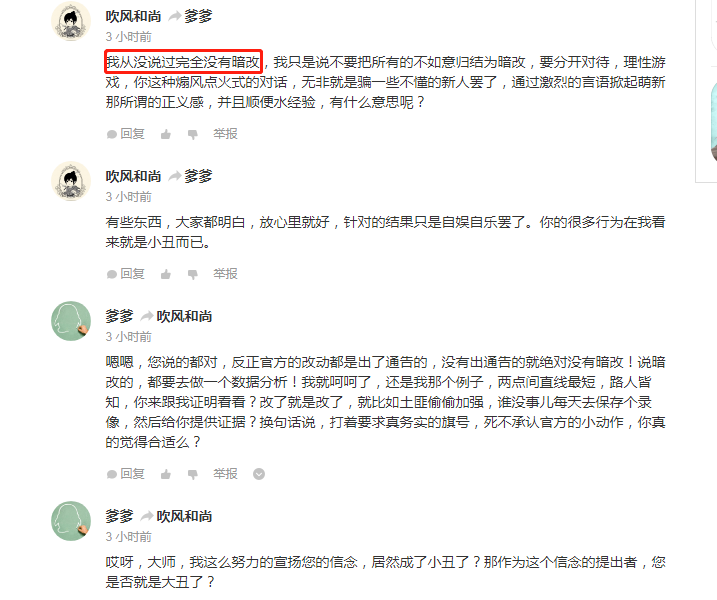717x600 pixels.
Task: Report the first comment via 举报
Action: tap(225, 134)
